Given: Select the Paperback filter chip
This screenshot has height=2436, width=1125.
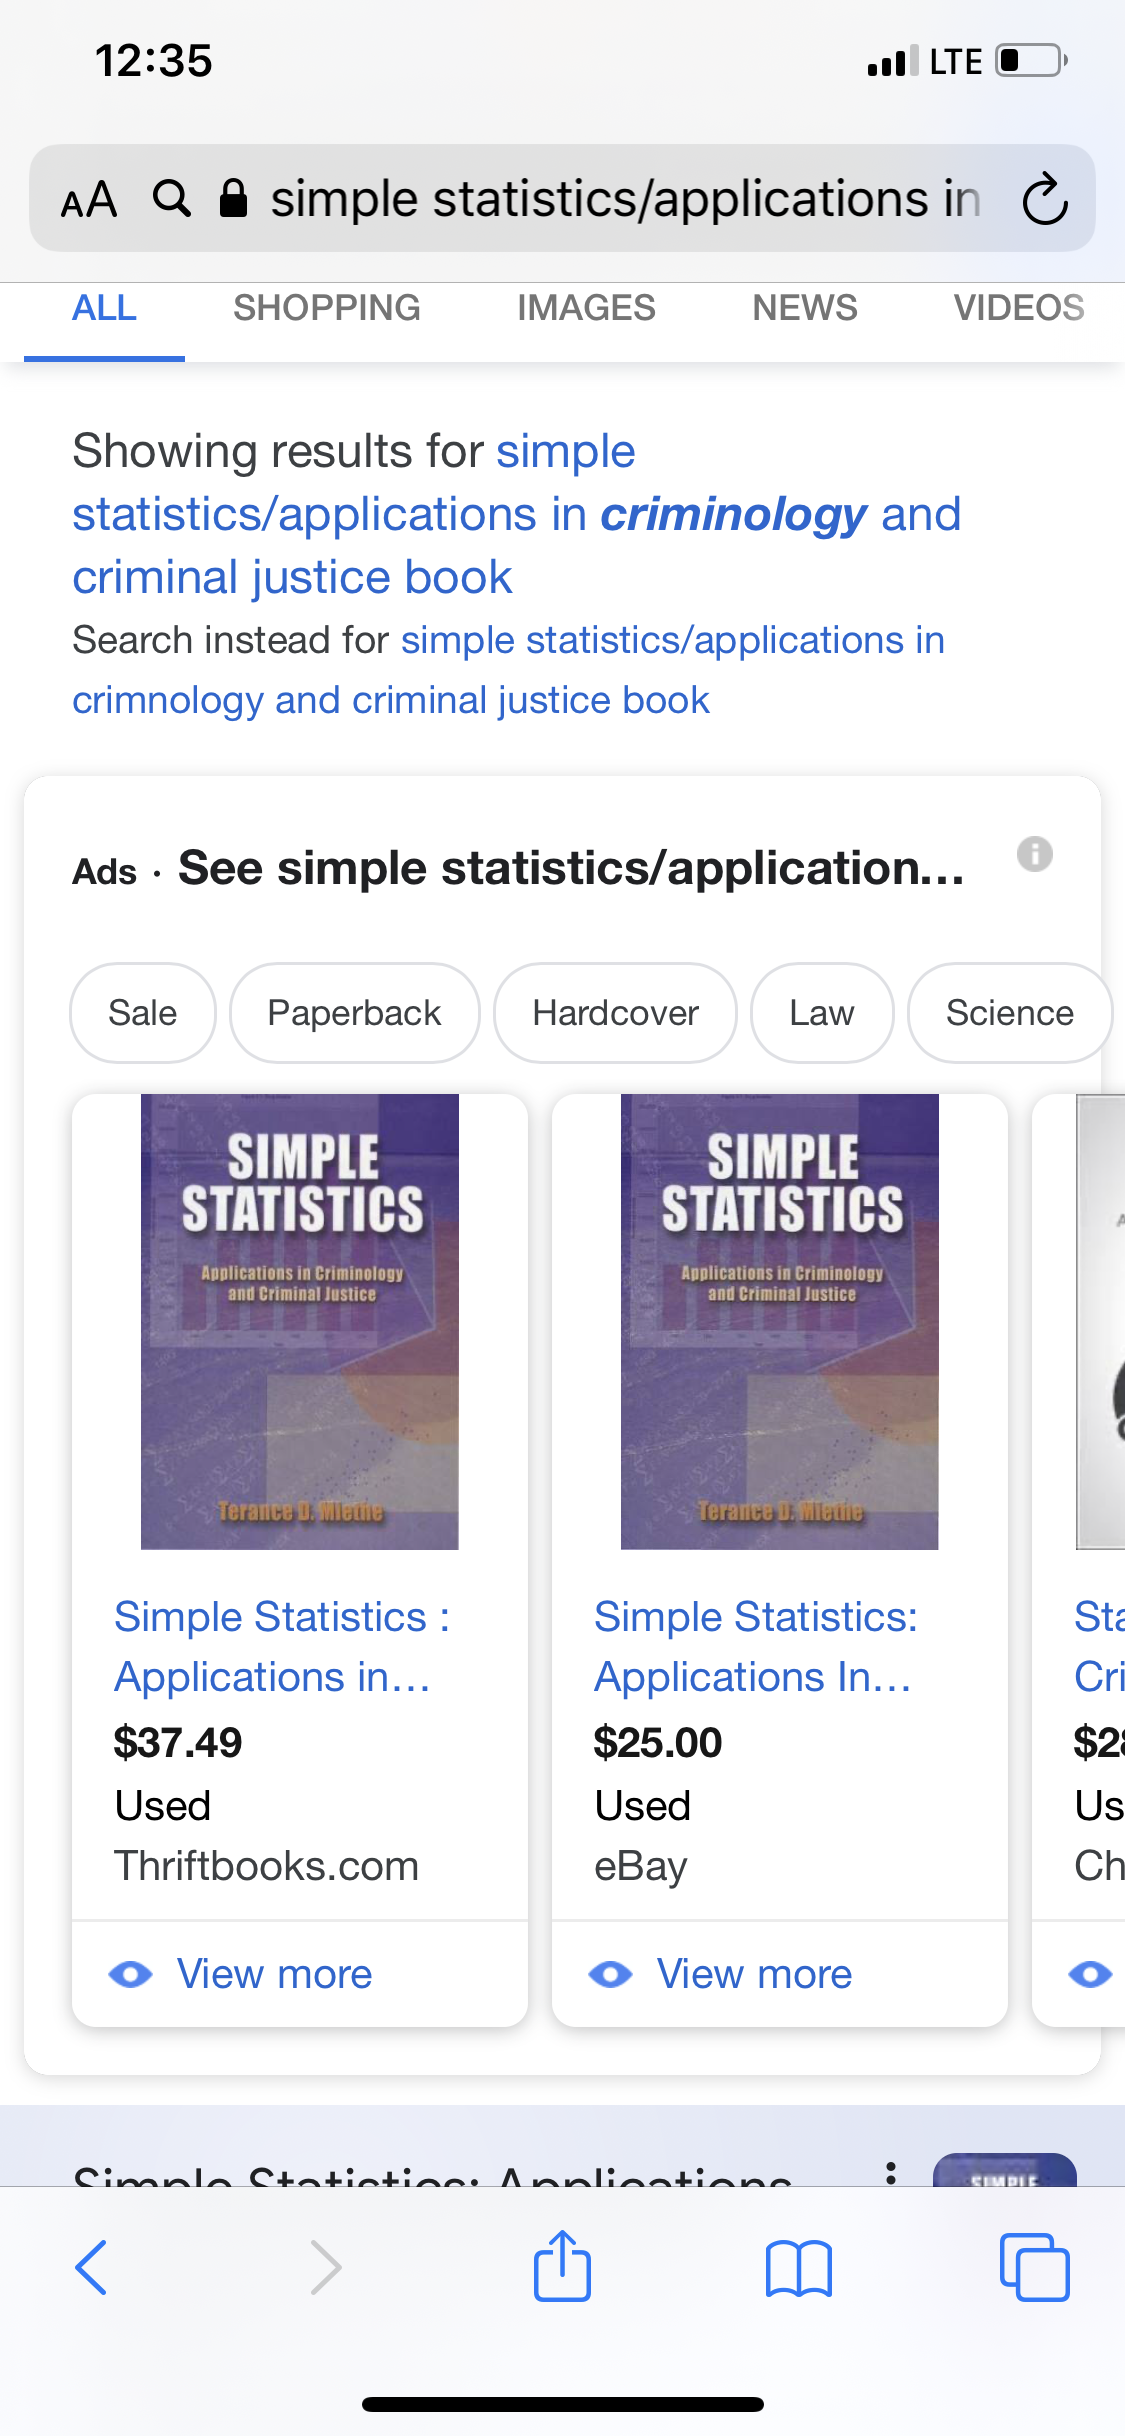Looking at the screenshot, I should click(x=354, y=1013).
